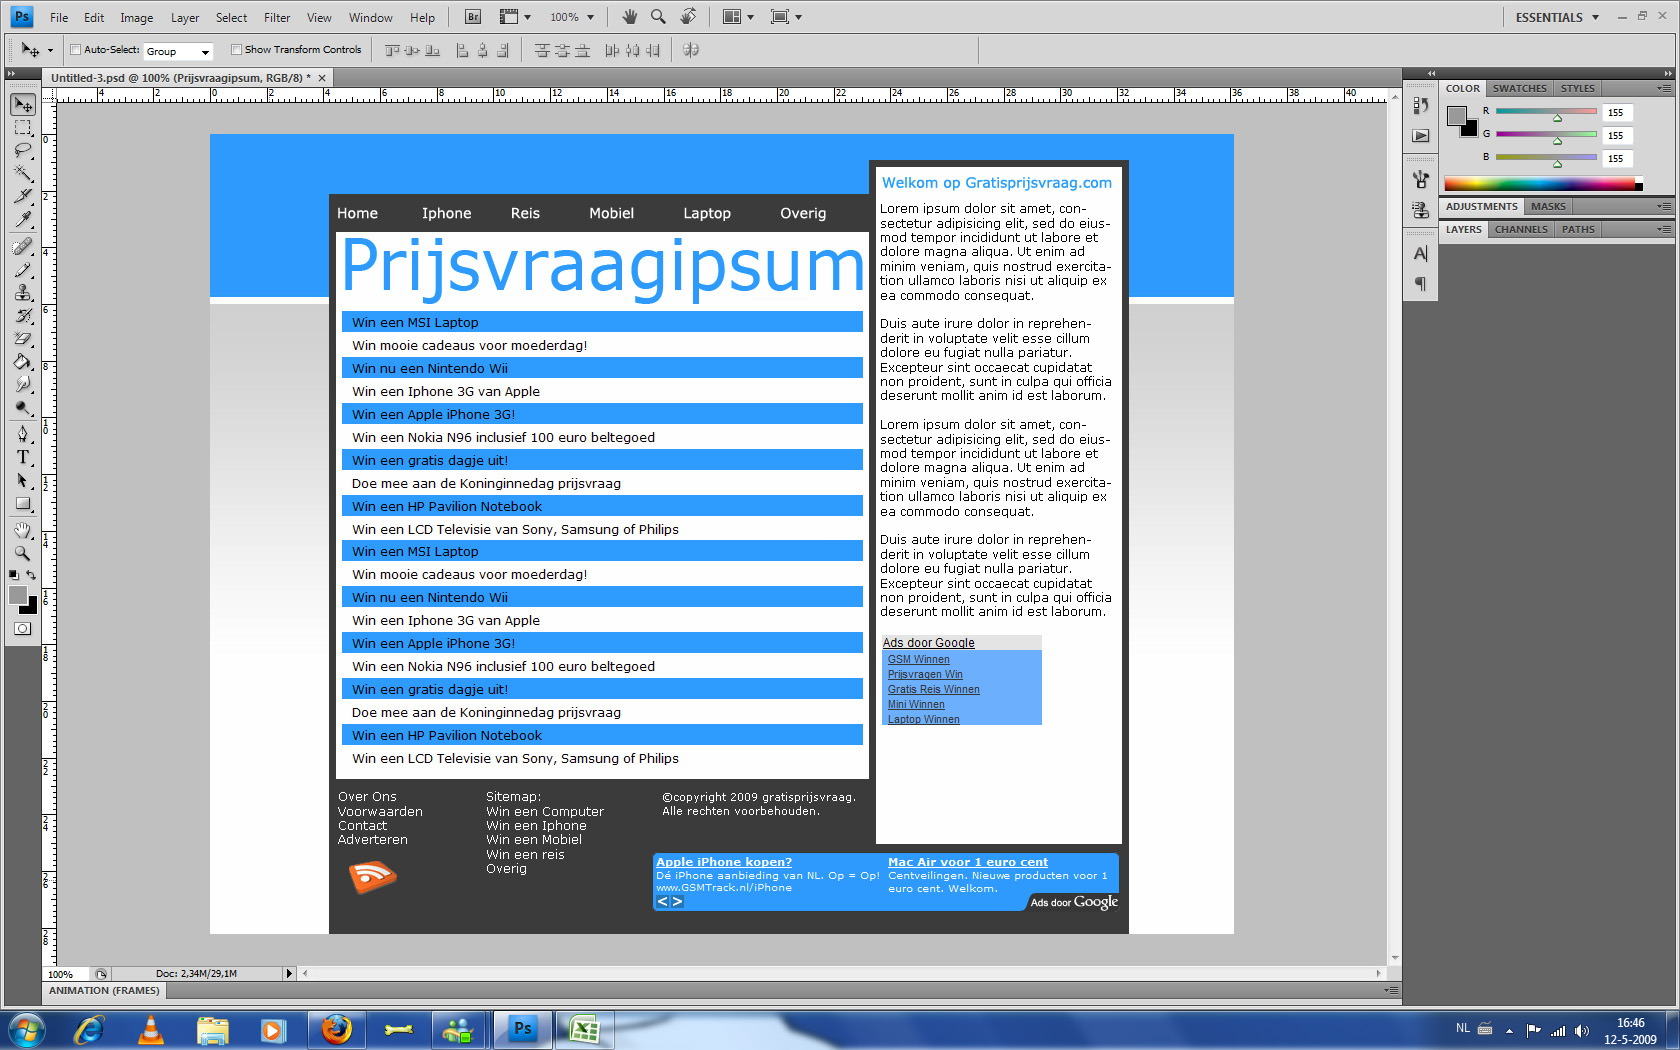The width and height of the screenshot is (1680, 1050).
Task: Open the Layers panel options menu
Action: (1663, 230)
